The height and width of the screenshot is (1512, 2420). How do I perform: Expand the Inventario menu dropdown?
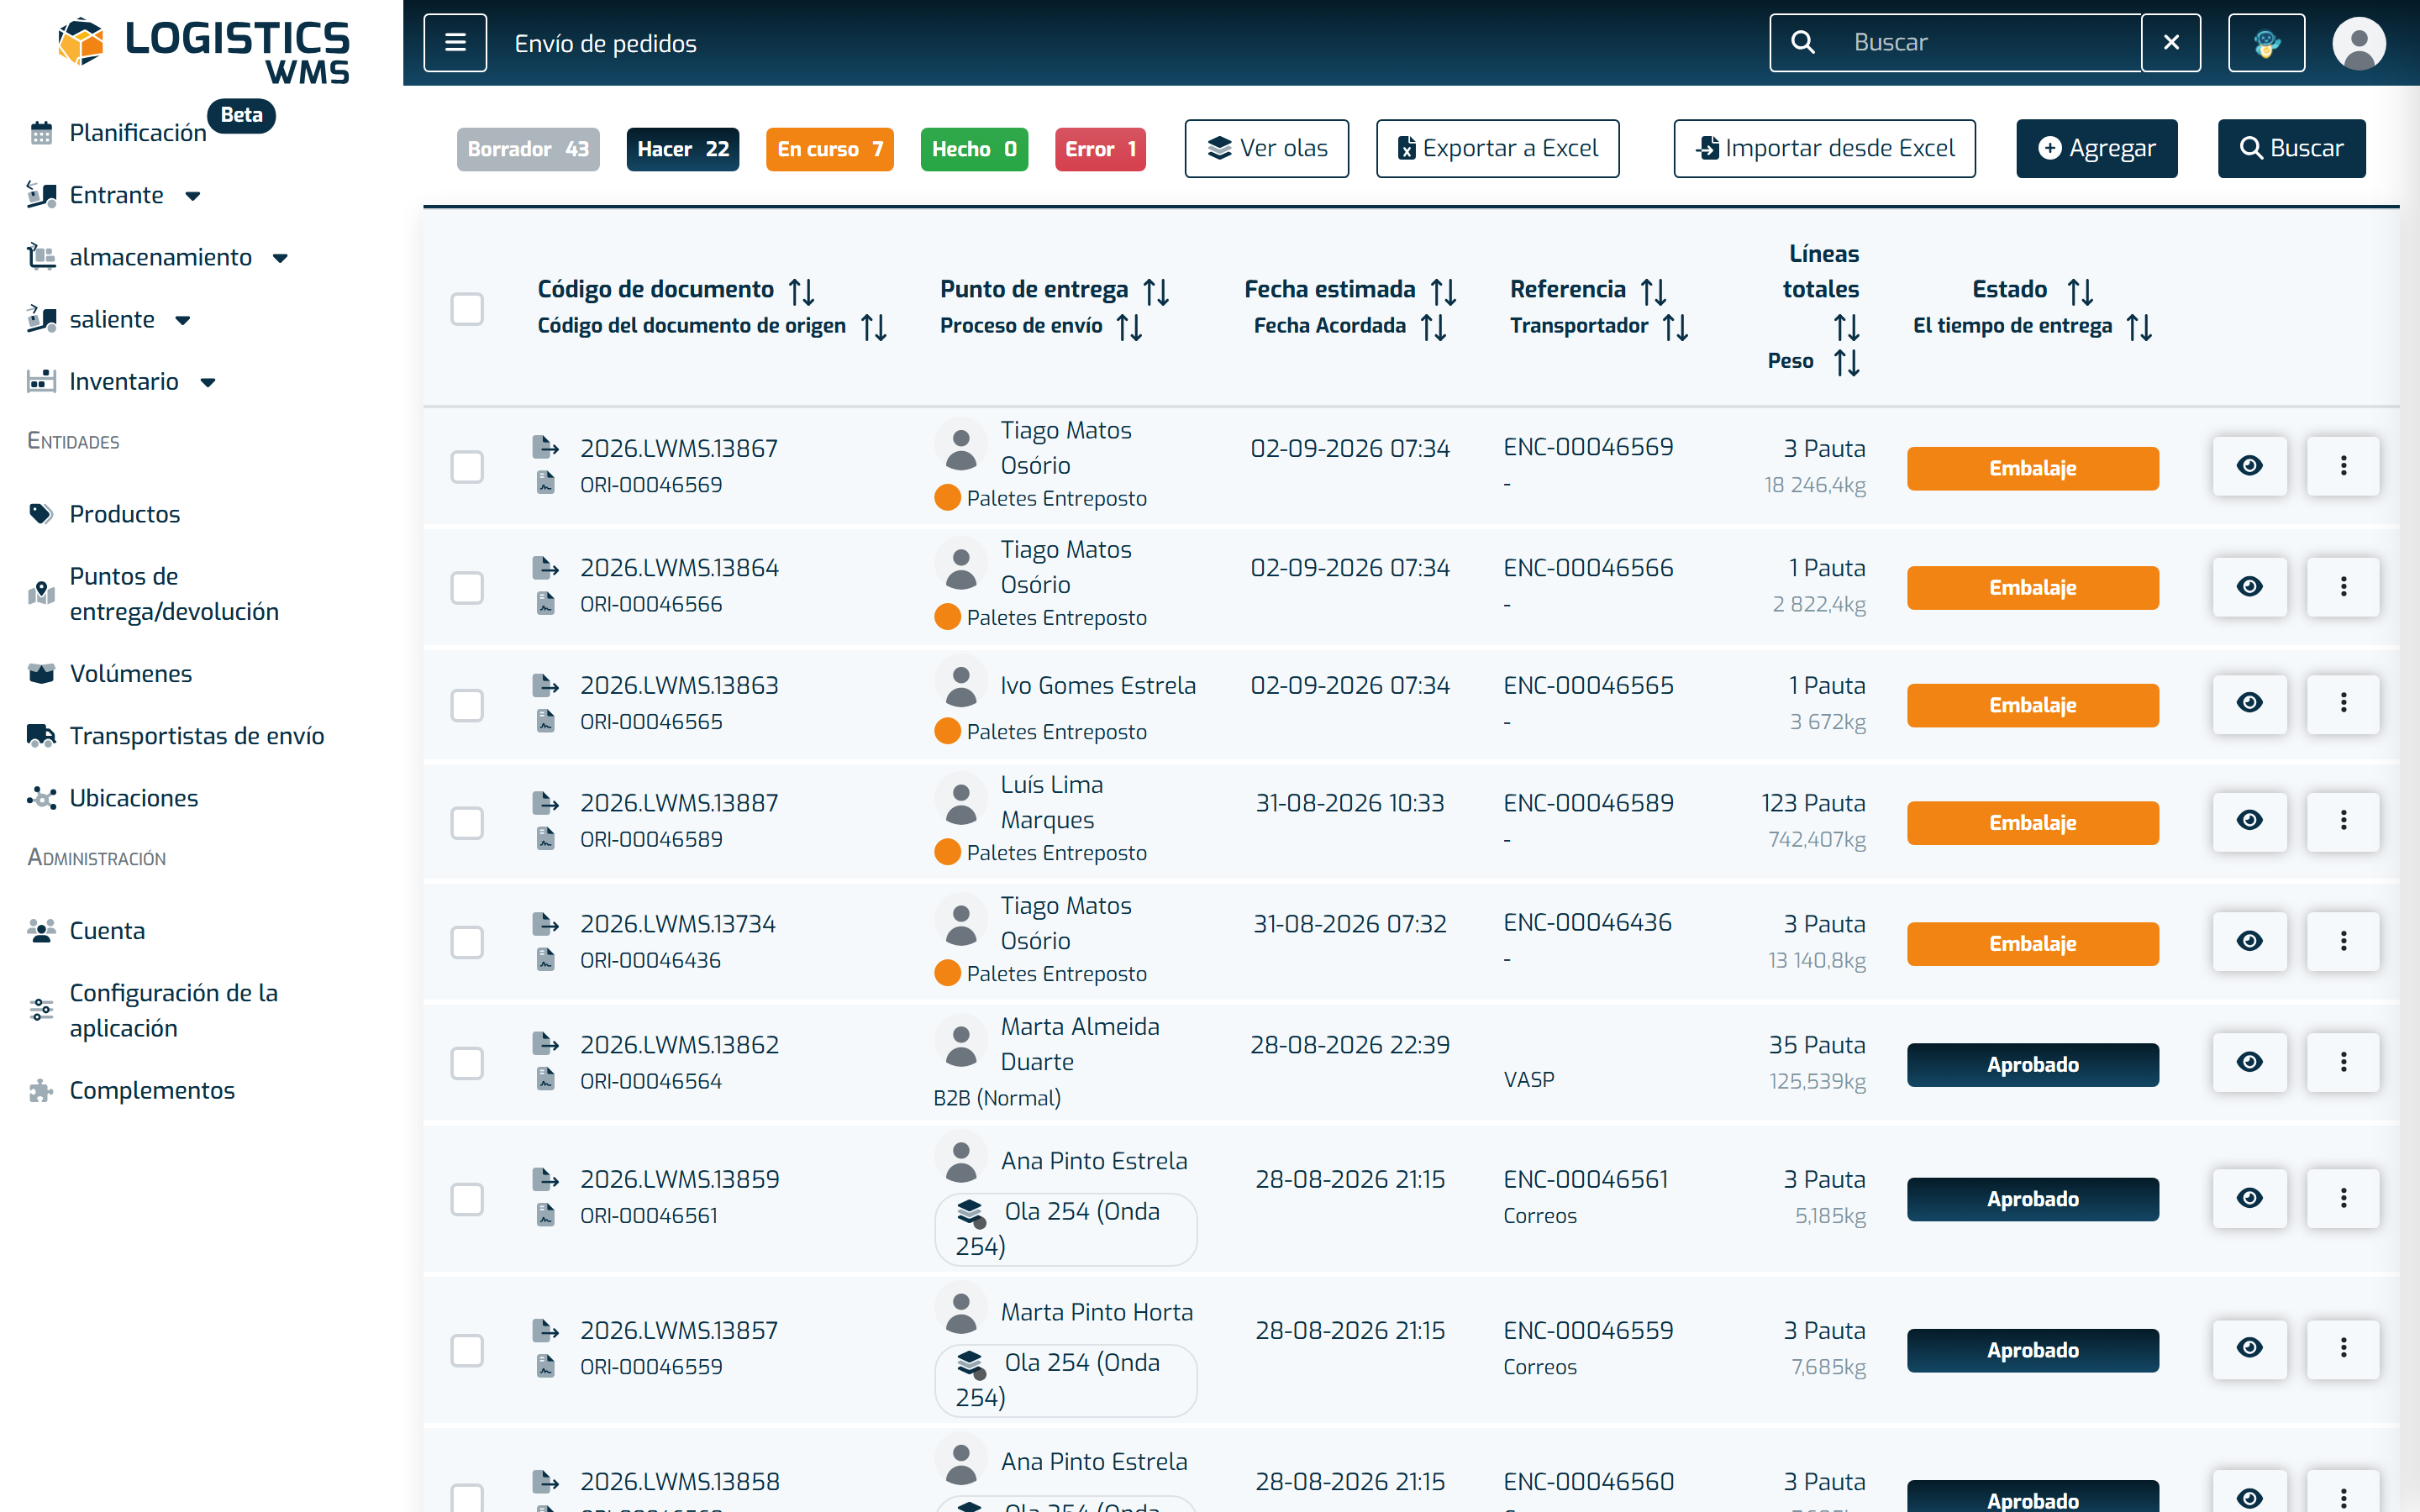pos(207,383)
